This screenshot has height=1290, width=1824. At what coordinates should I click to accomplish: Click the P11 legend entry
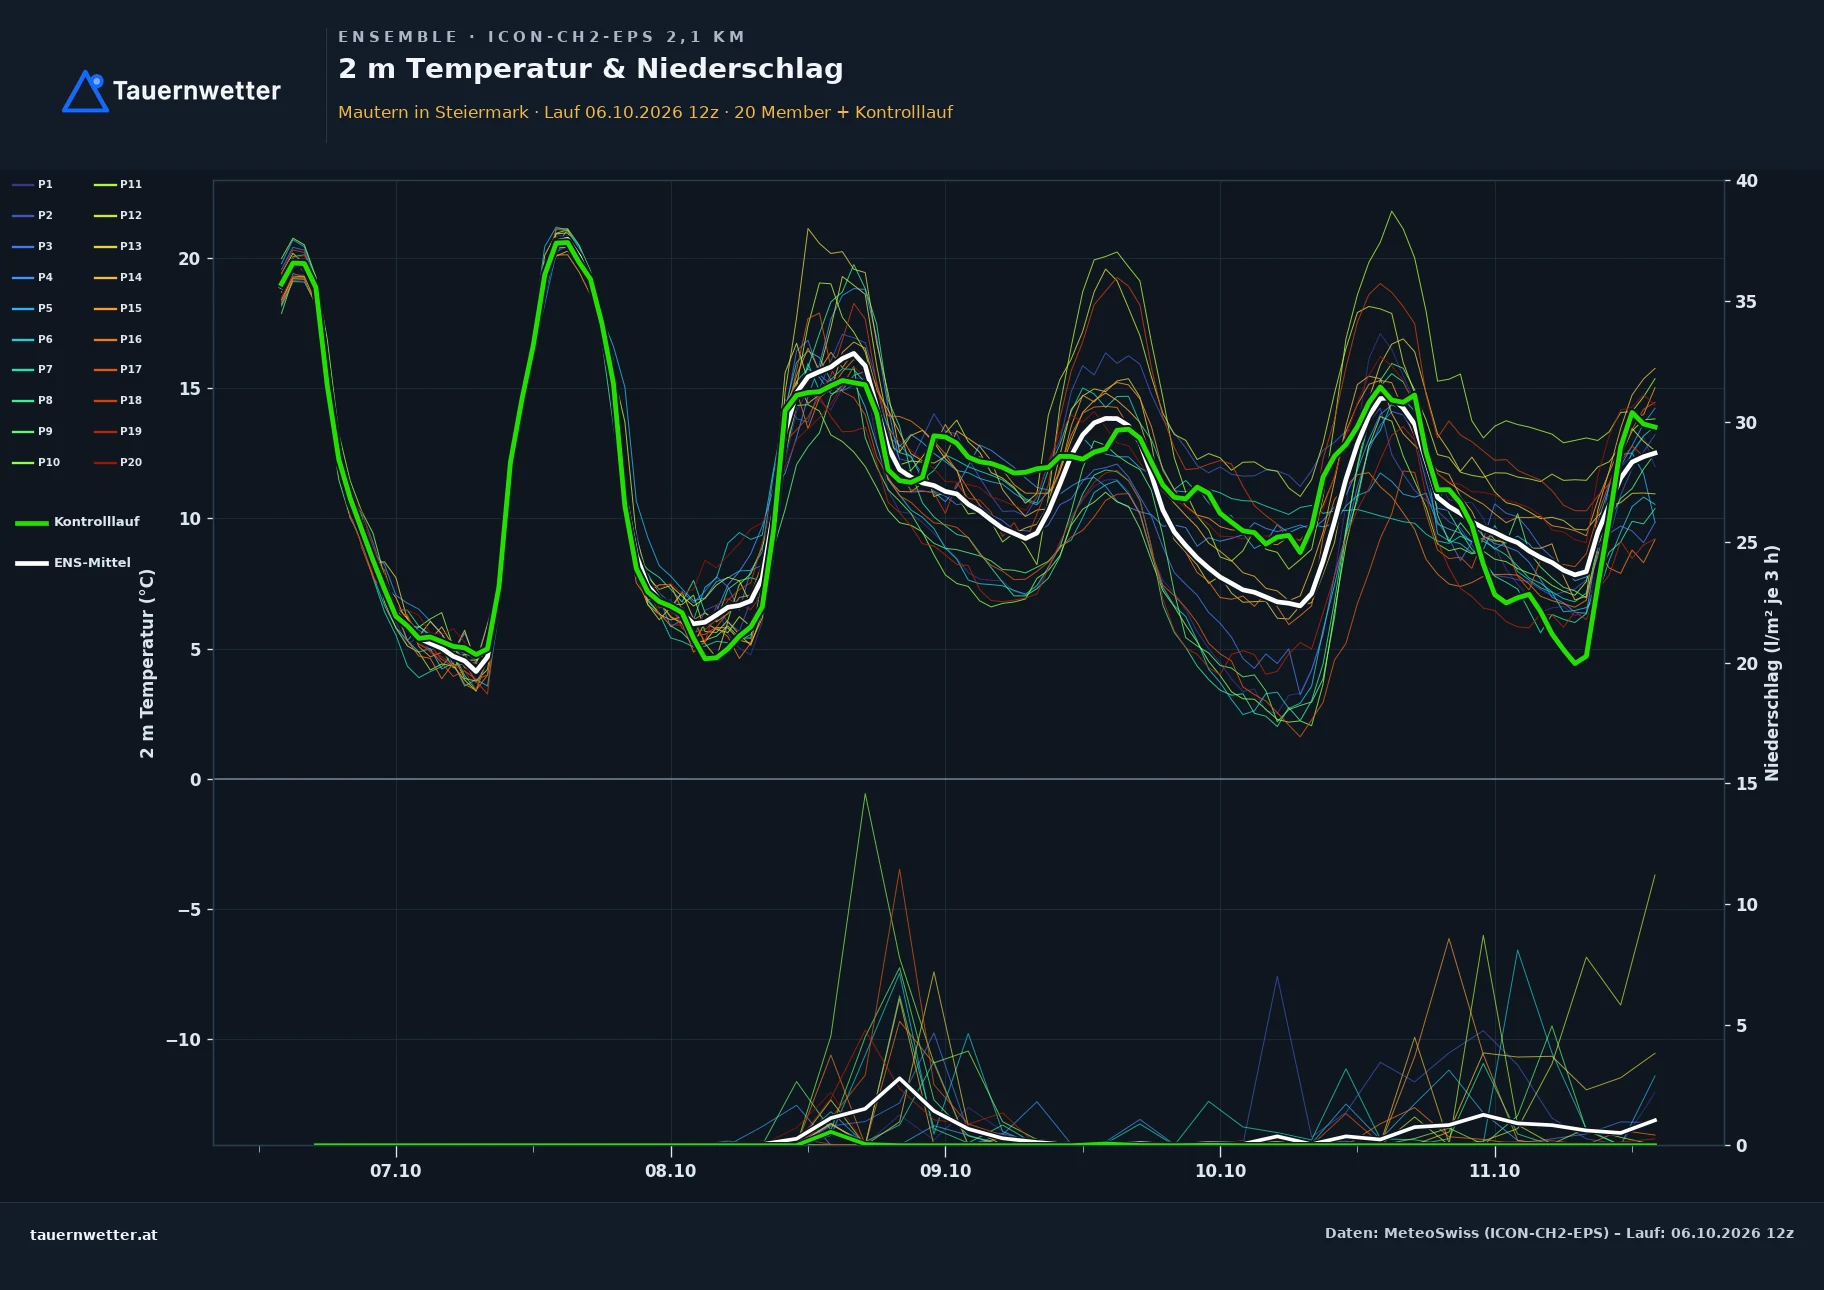coord(118,184)
